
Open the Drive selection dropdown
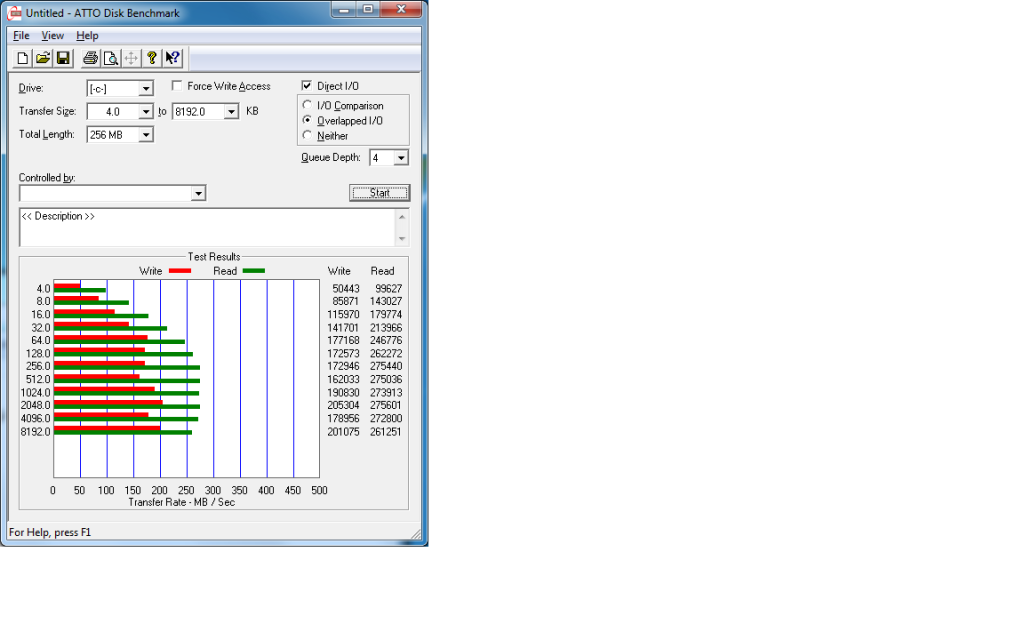146,89
